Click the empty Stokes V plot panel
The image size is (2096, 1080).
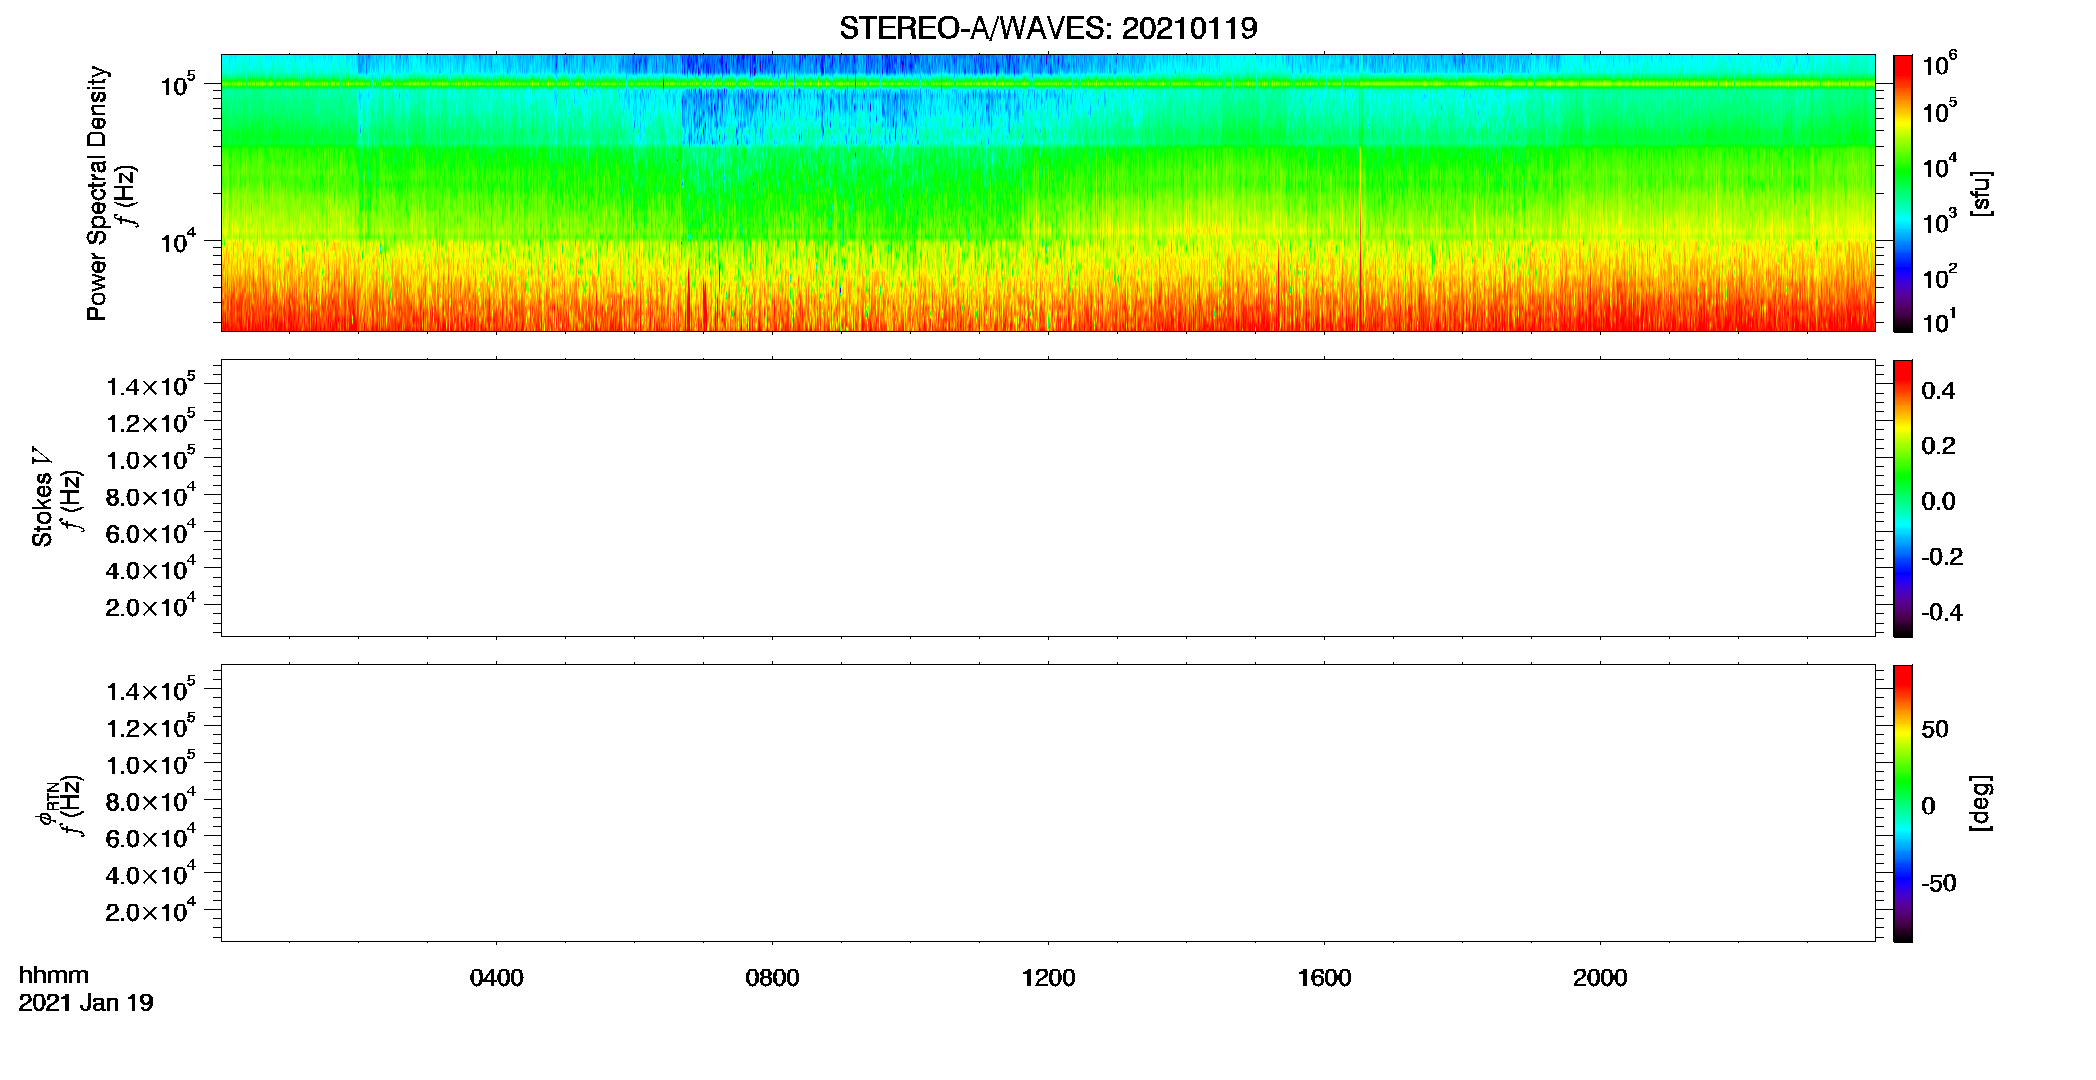[x=1047, y=498]
